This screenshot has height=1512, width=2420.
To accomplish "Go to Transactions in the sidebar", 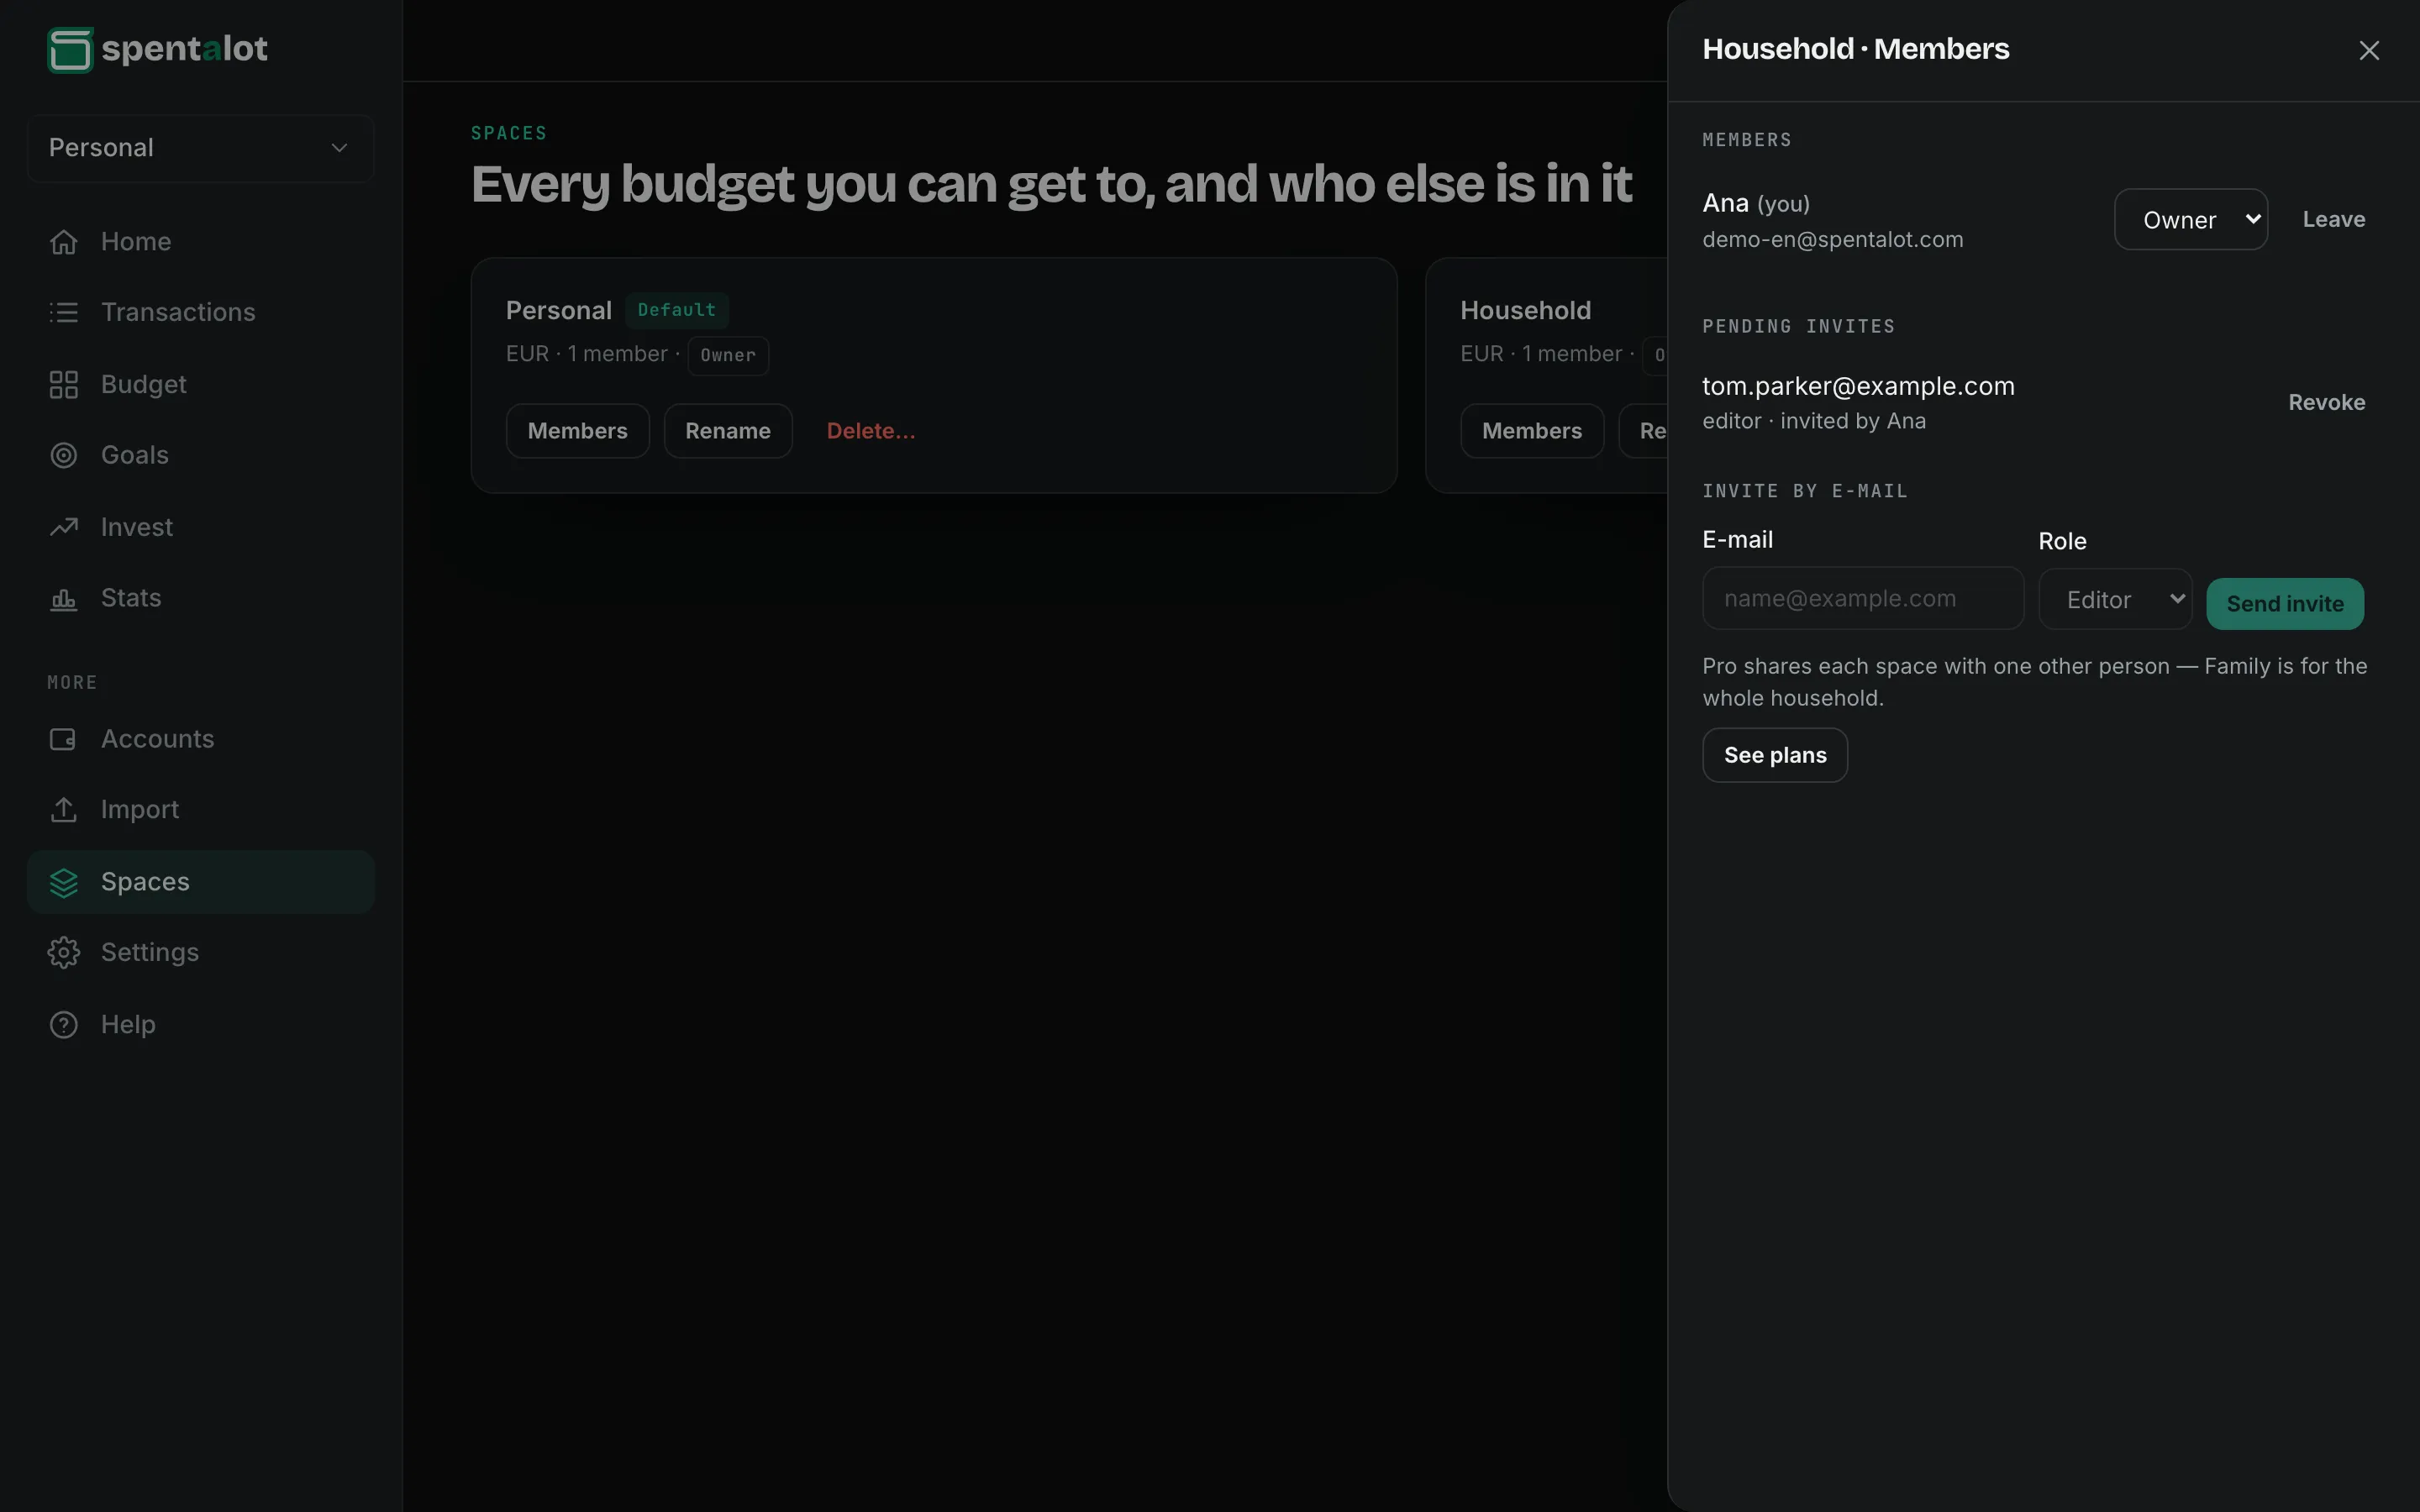I will (x=201, y=312).
